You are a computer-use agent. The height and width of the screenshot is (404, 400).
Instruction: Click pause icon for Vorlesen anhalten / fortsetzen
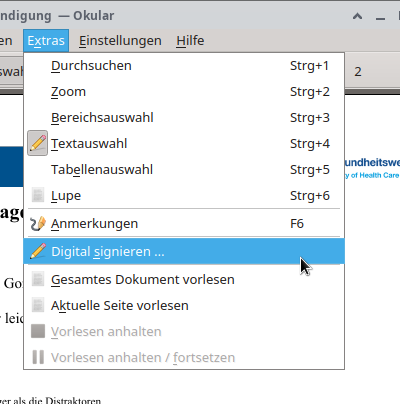38,357
